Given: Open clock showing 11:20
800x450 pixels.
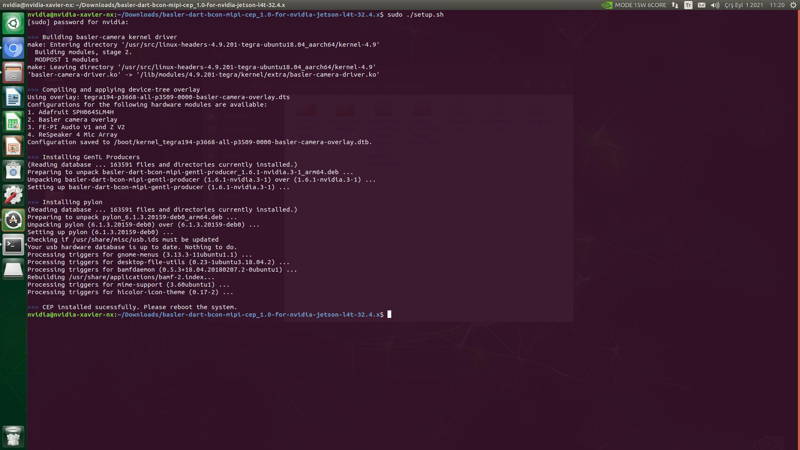Looking at the screenshot, I should tap(777, 5).
